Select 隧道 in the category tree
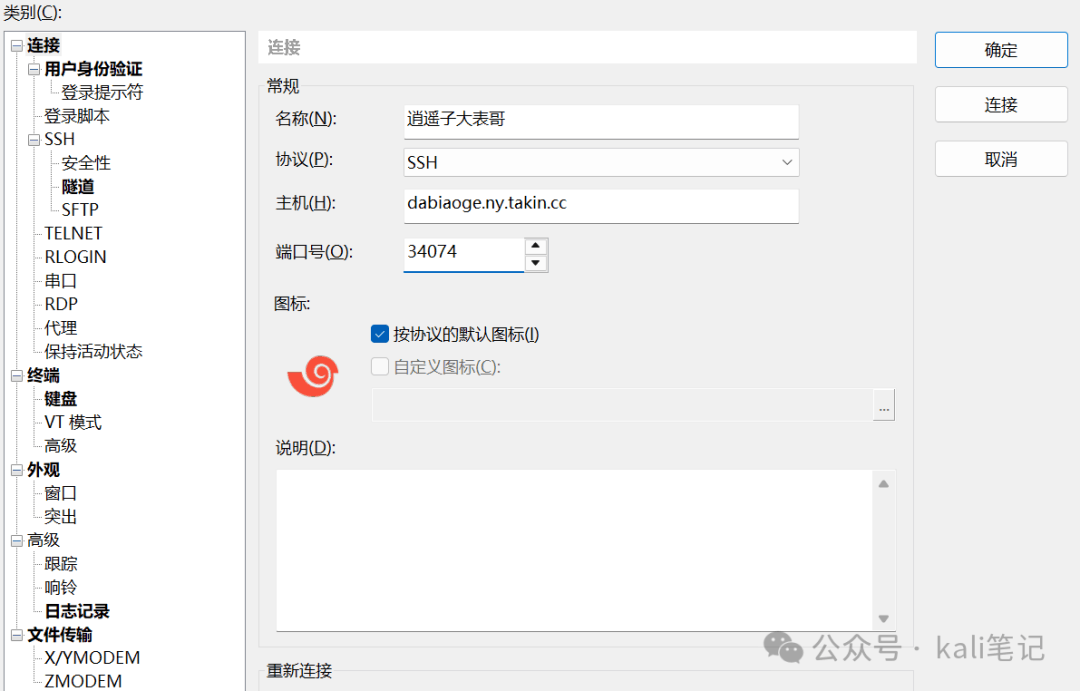 coord(78,187)
